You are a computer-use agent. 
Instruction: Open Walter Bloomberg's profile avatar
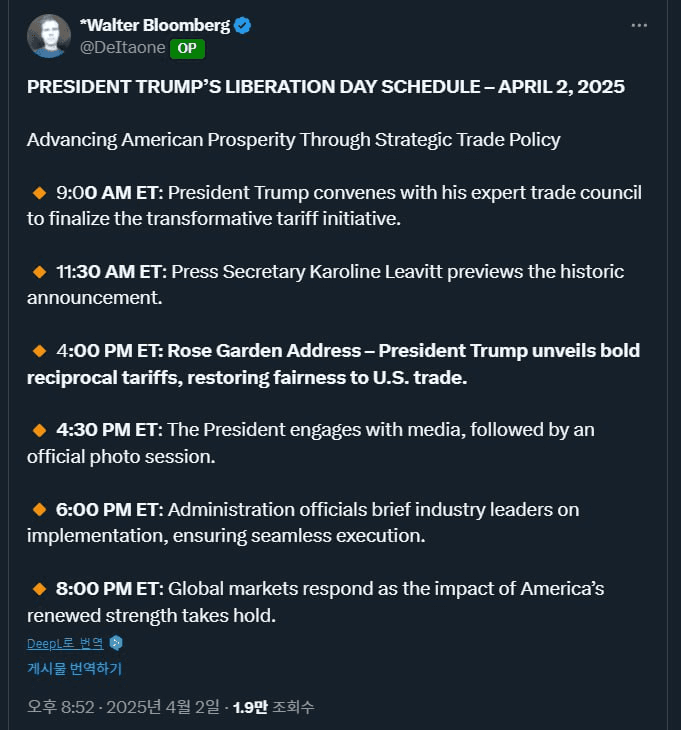pos(49,36)
